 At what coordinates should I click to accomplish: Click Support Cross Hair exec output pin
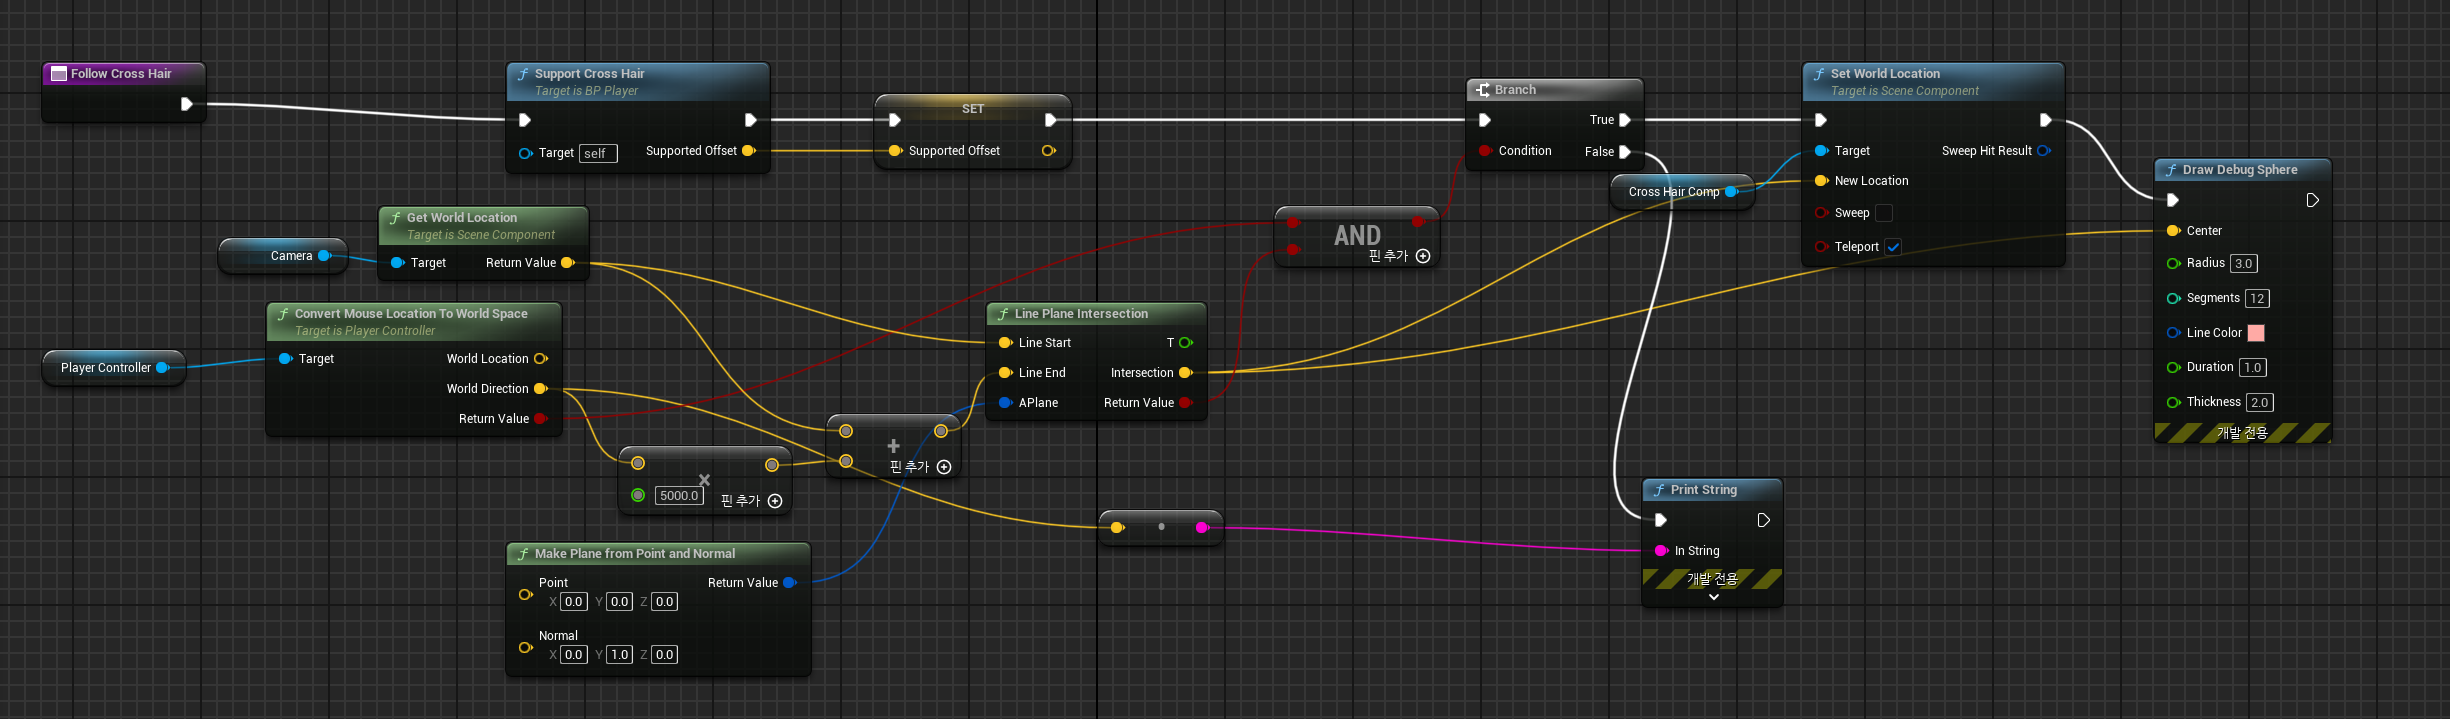(x=751, y=120)
